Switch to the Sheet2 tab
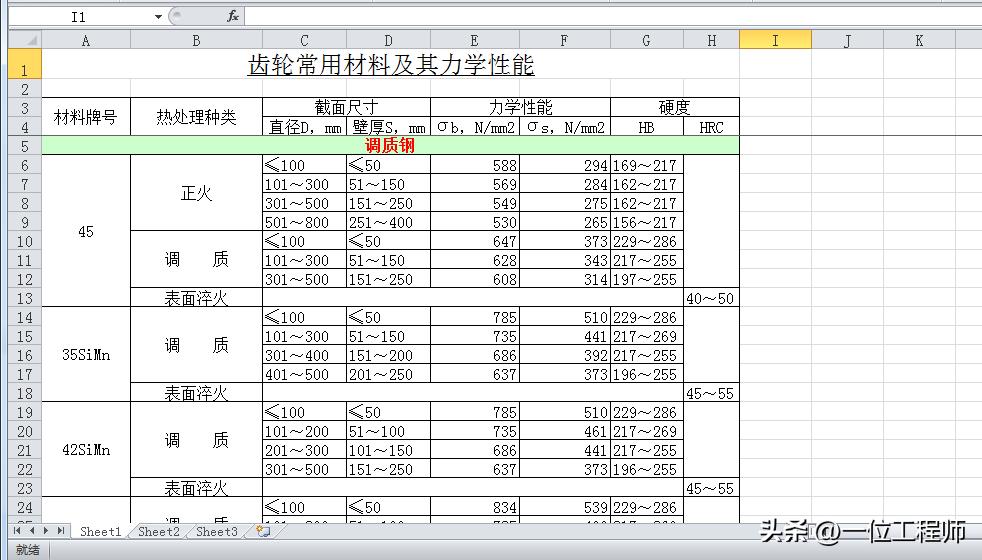This screenshot has height=560, width=982. [x=158, y=531]
